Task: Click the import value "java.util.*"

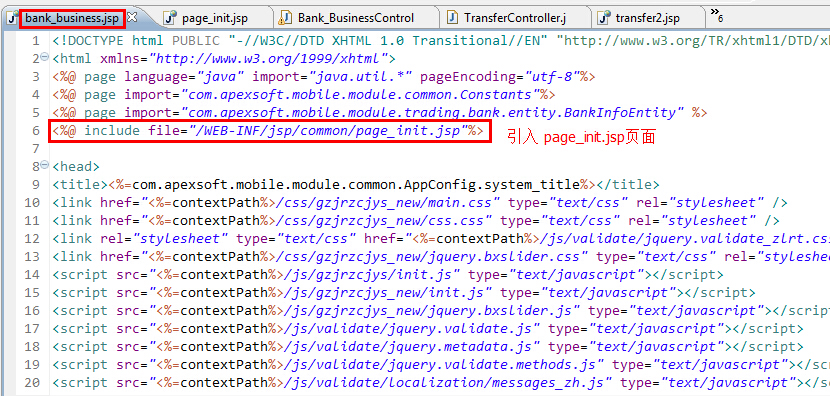Action: click(361, 77)
